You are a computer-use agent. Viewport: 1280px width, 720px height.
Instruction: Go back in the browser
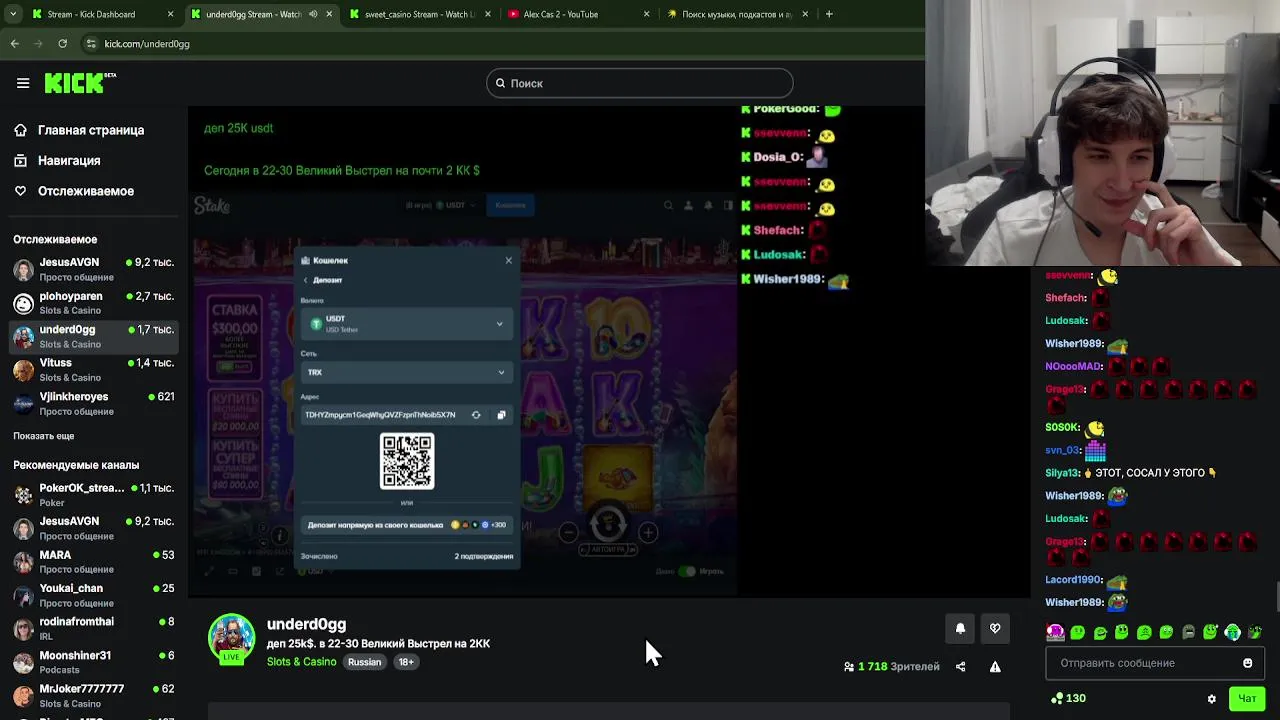[14, 44]
